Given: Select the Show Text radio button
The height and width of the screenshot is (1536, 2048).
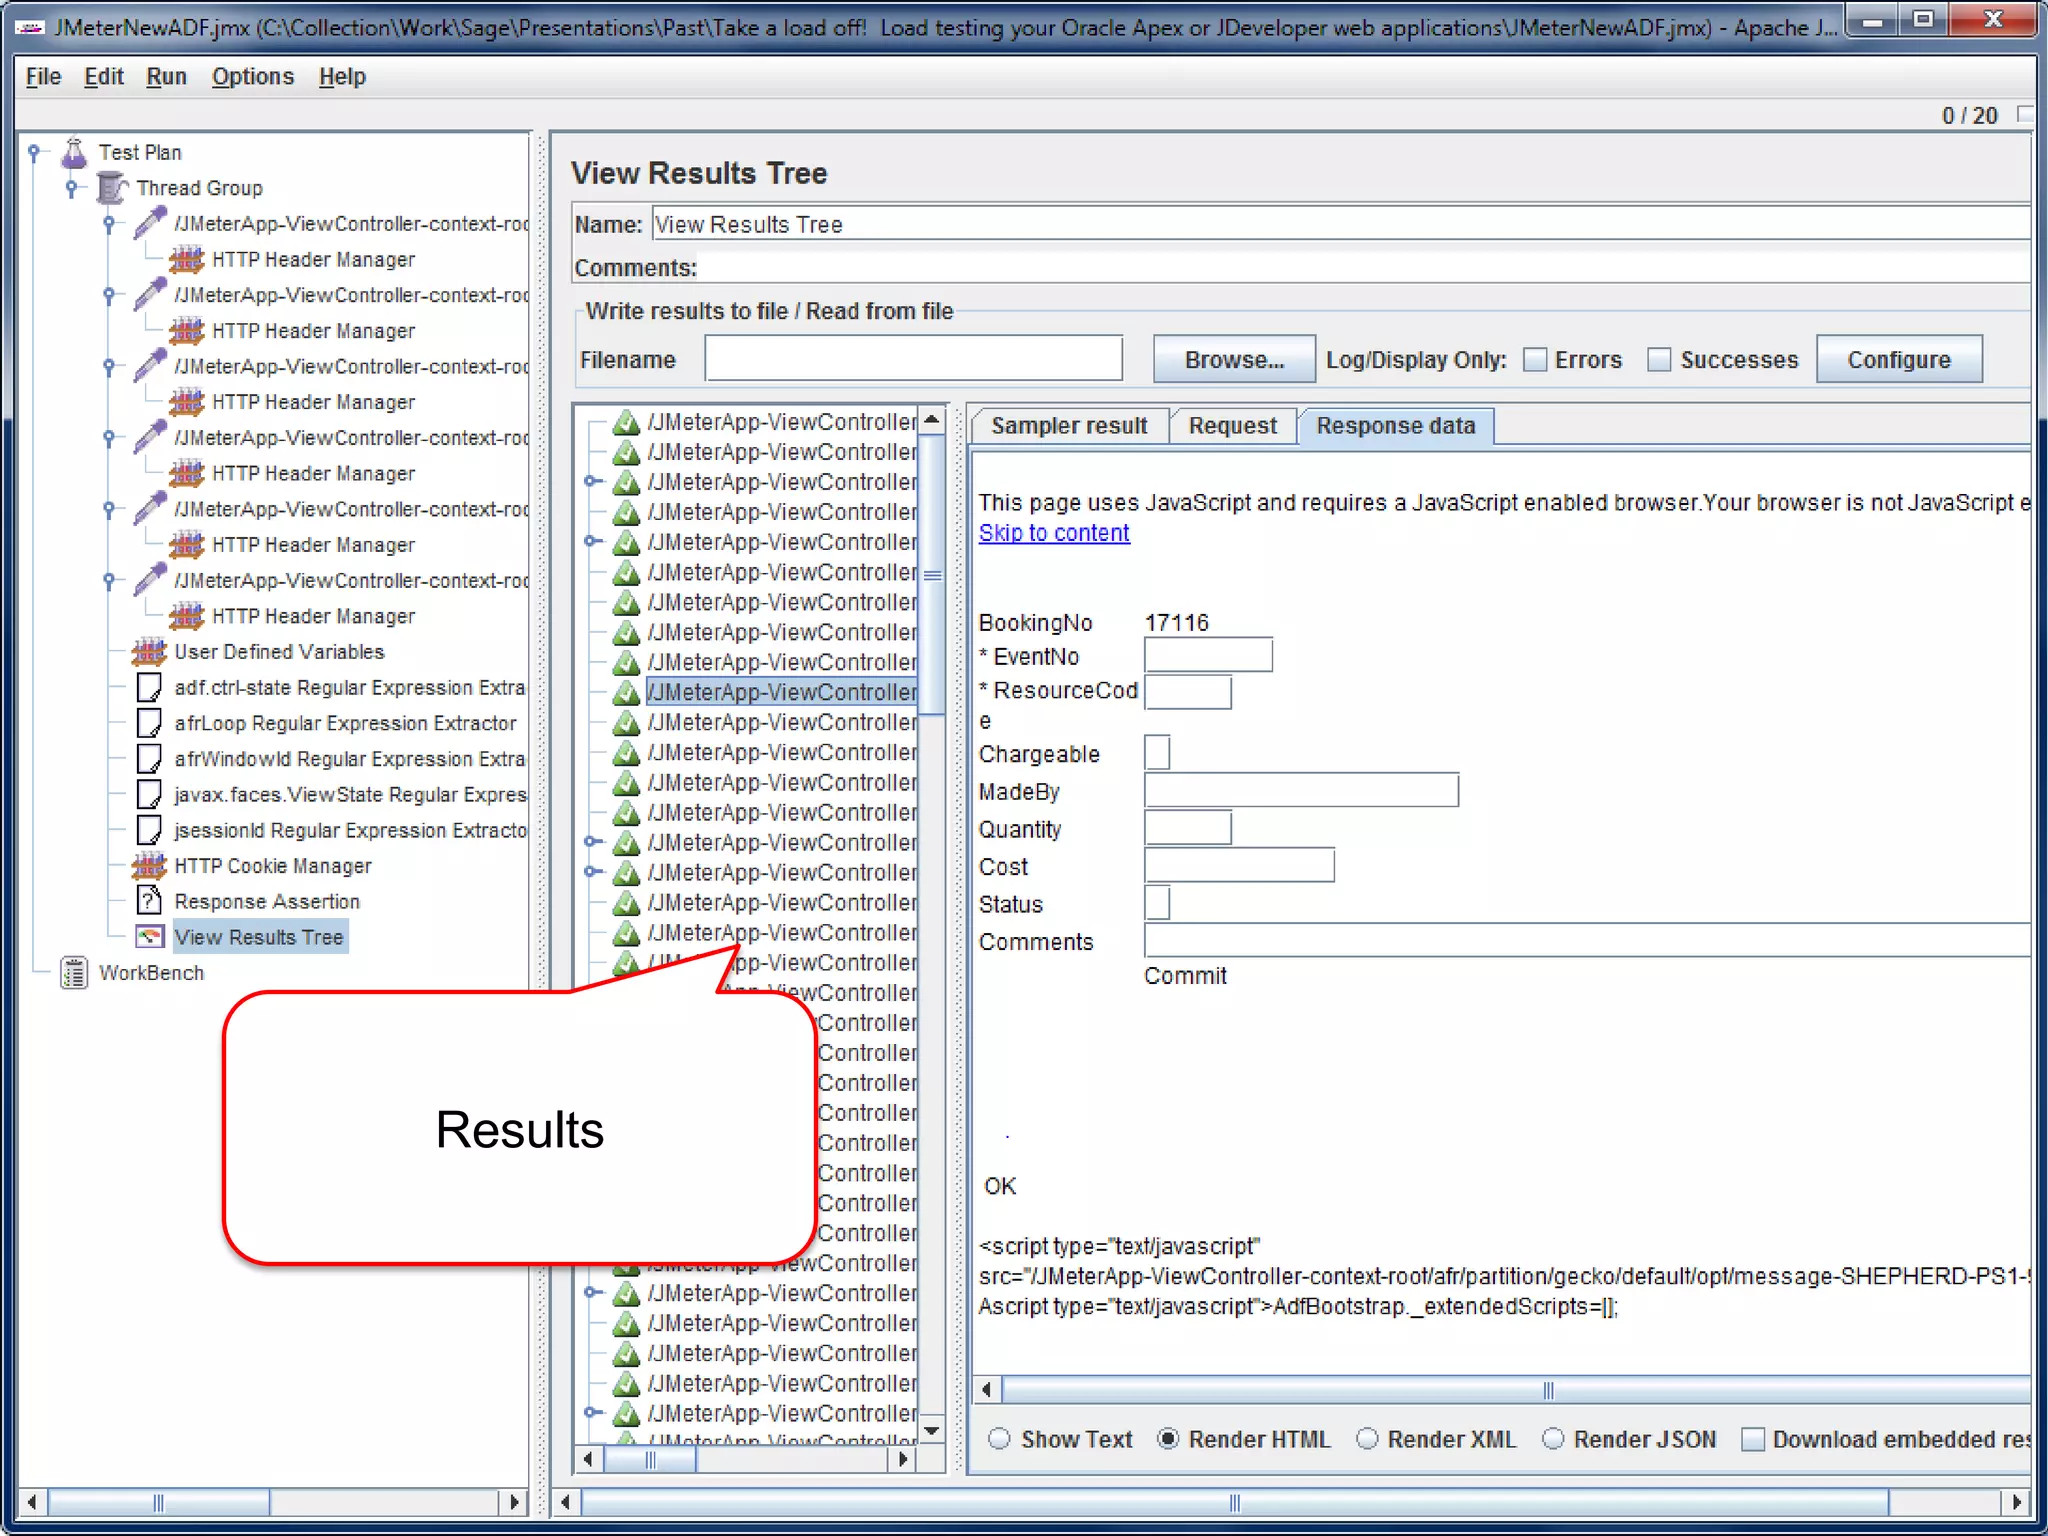Looking at the screenshot, I should [999, 1439].
